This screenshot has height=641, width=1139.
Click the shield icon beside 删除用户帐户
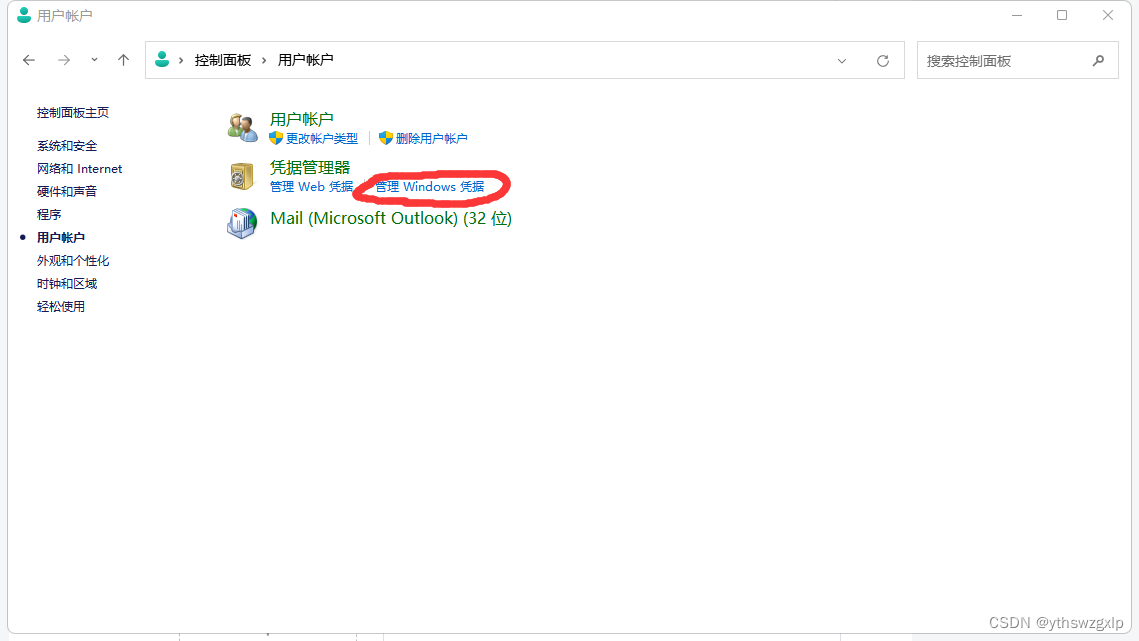click(386, 138)
